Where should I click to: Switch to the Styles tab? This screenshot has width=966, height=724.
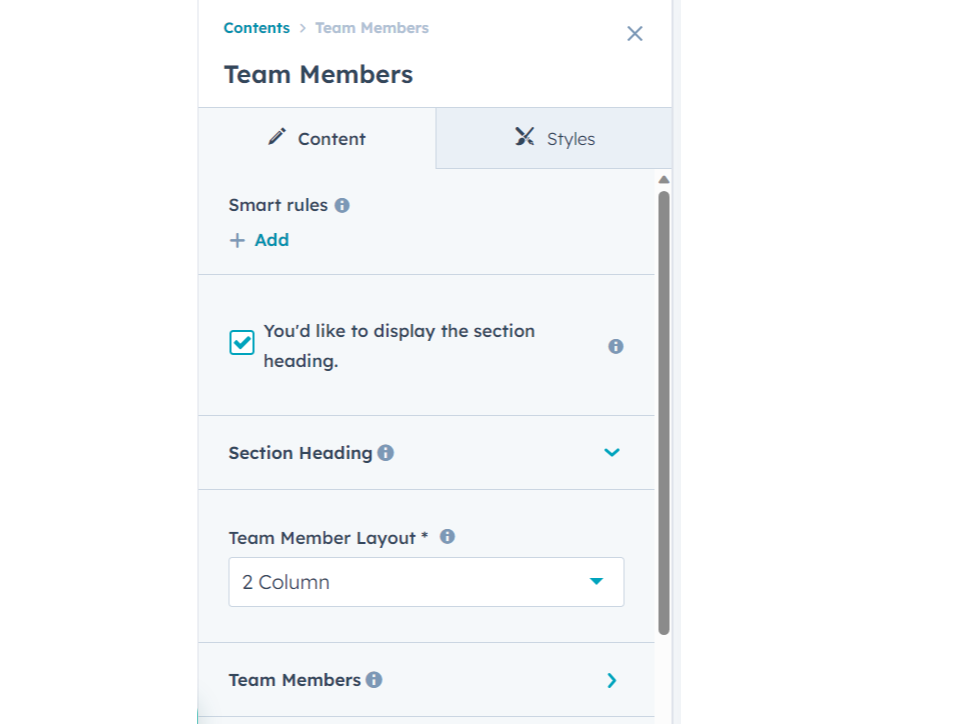pos(554,139)
